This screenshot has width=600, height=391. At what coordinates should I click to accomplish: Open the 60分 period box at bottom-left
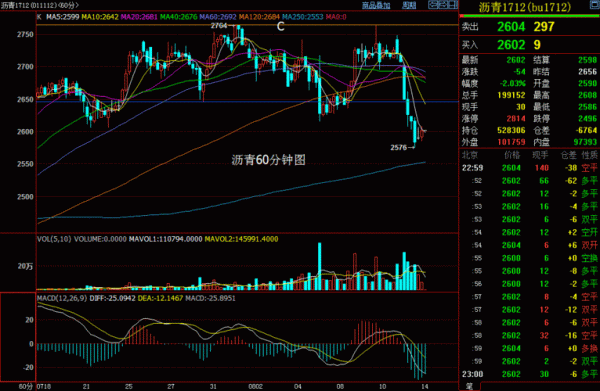(x=26, y=386)
